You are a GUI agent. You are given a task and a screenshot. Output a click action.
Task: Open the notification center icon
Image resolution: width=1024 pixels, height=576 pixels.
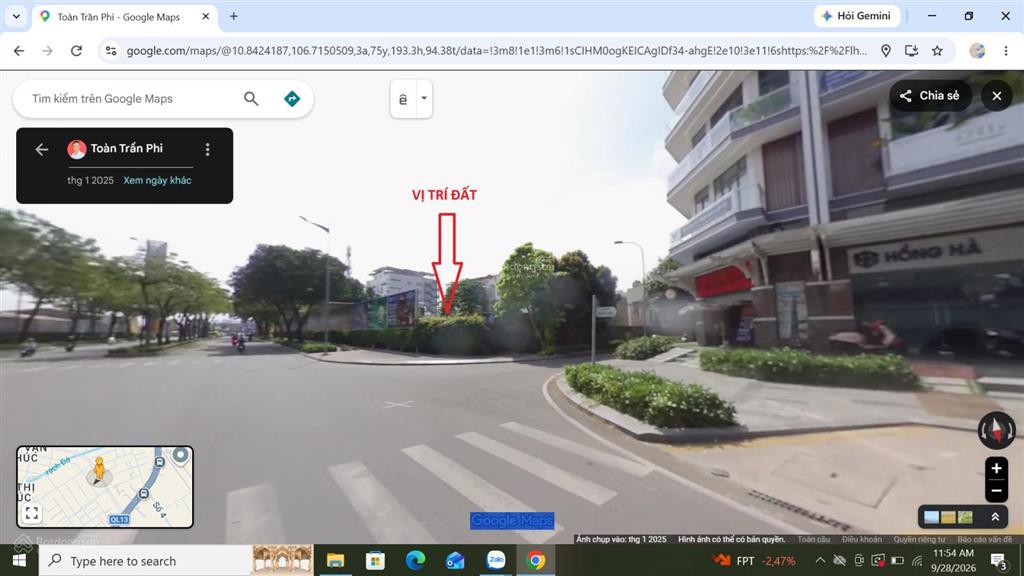[x=998, y=560]
